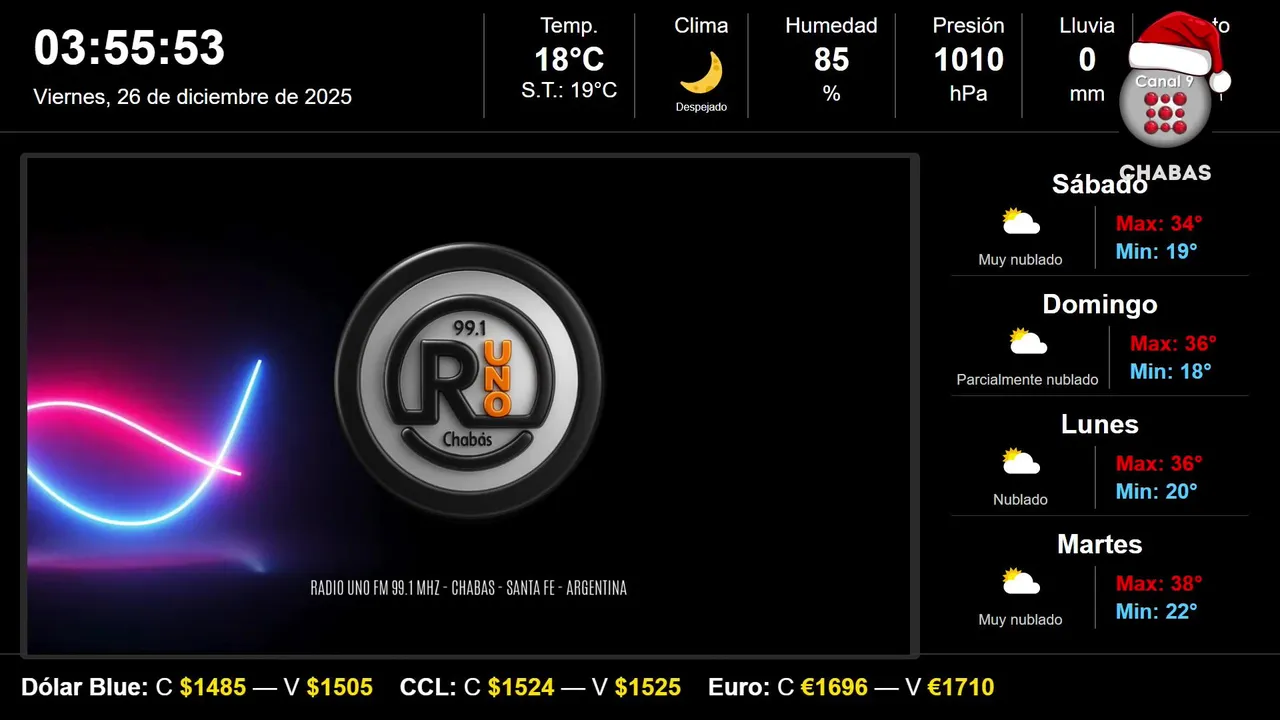Click the Humedad label

[831, 26]
